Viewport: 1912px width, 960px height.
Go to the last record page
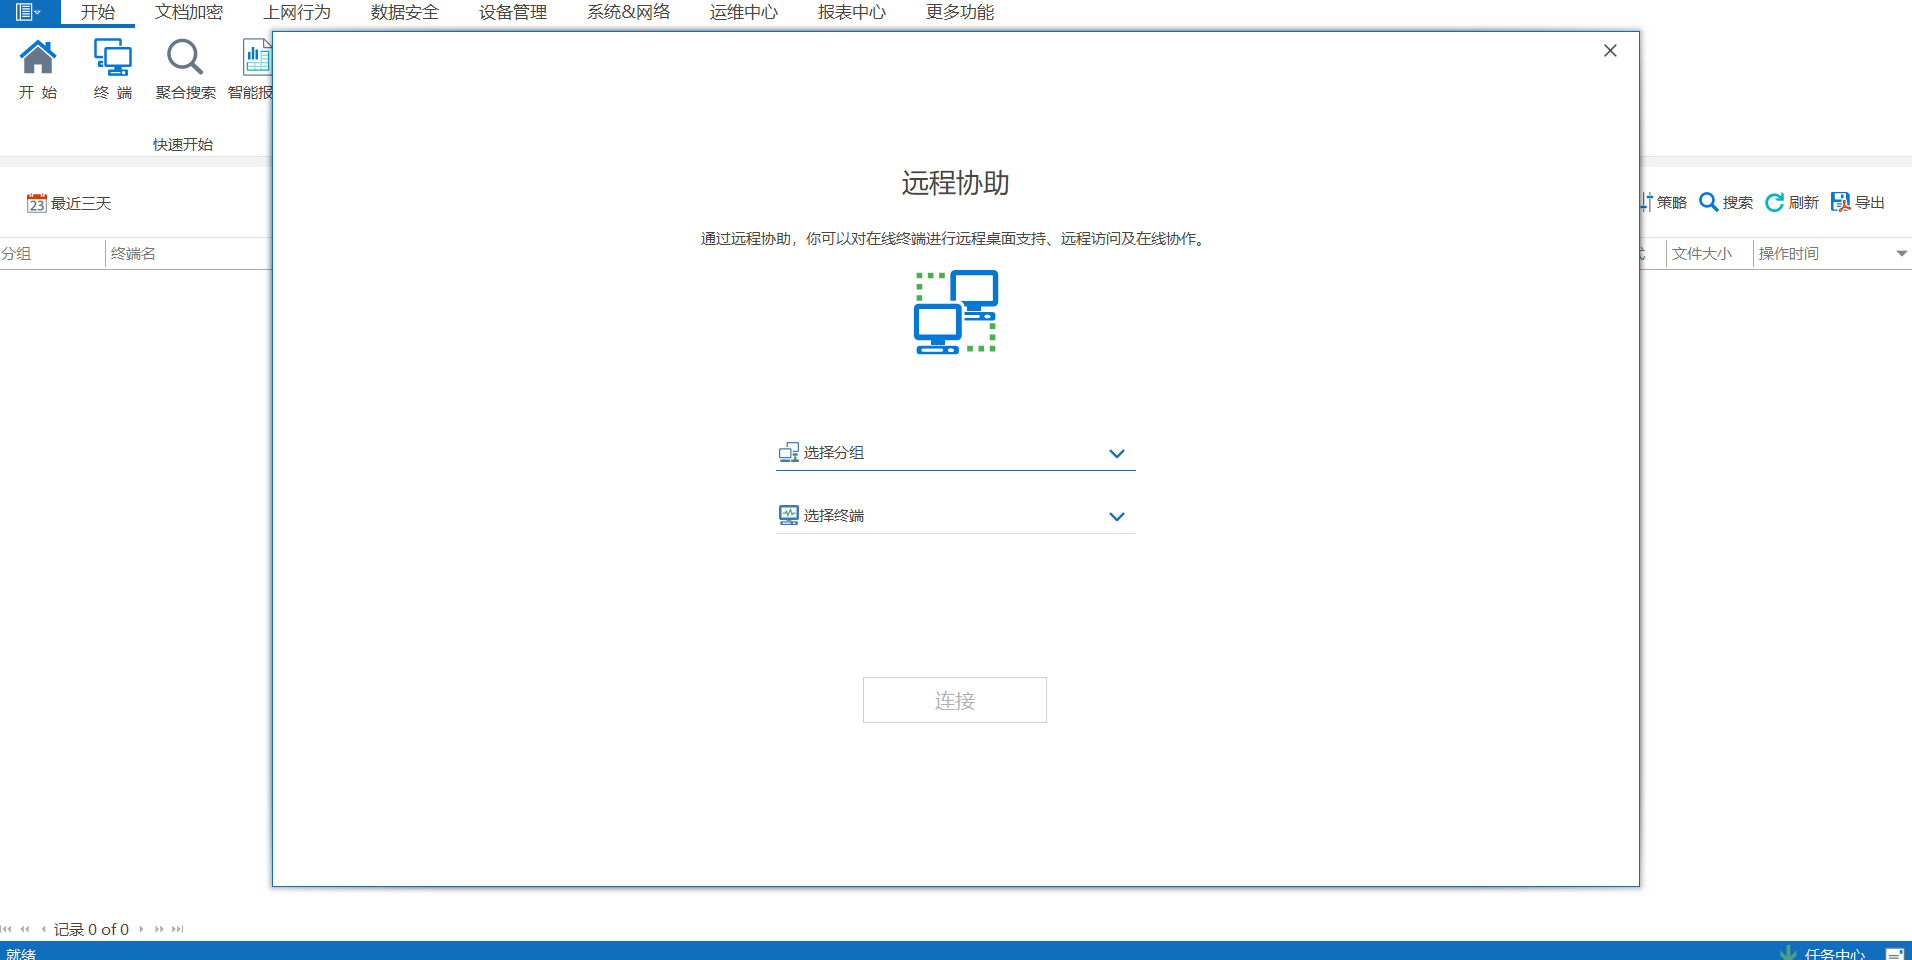click(178, 929)
